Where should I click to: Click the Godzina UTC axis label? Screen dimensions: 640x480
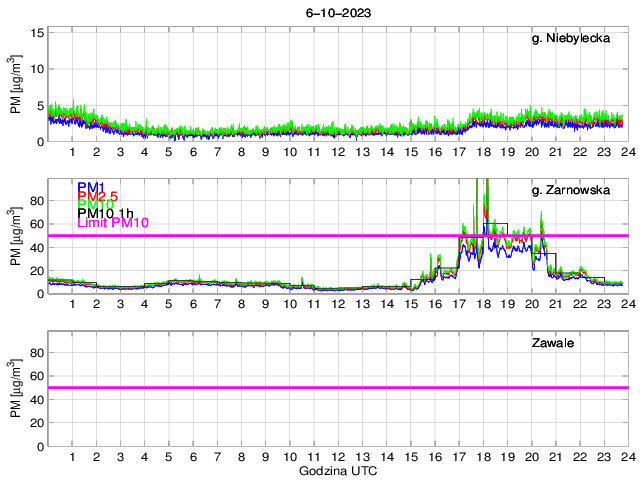[x=337, y=470]
